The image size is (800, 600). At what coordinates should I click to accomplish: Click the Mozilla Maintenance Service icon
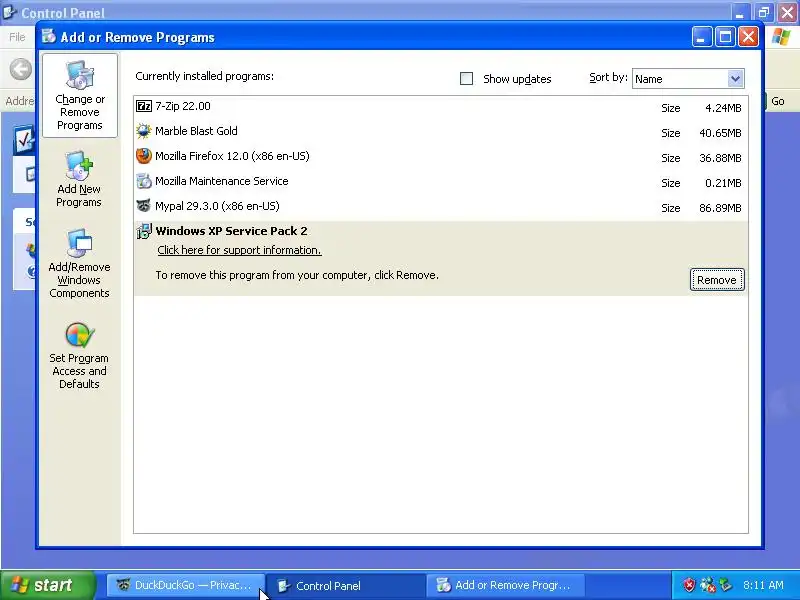point(144,181)
